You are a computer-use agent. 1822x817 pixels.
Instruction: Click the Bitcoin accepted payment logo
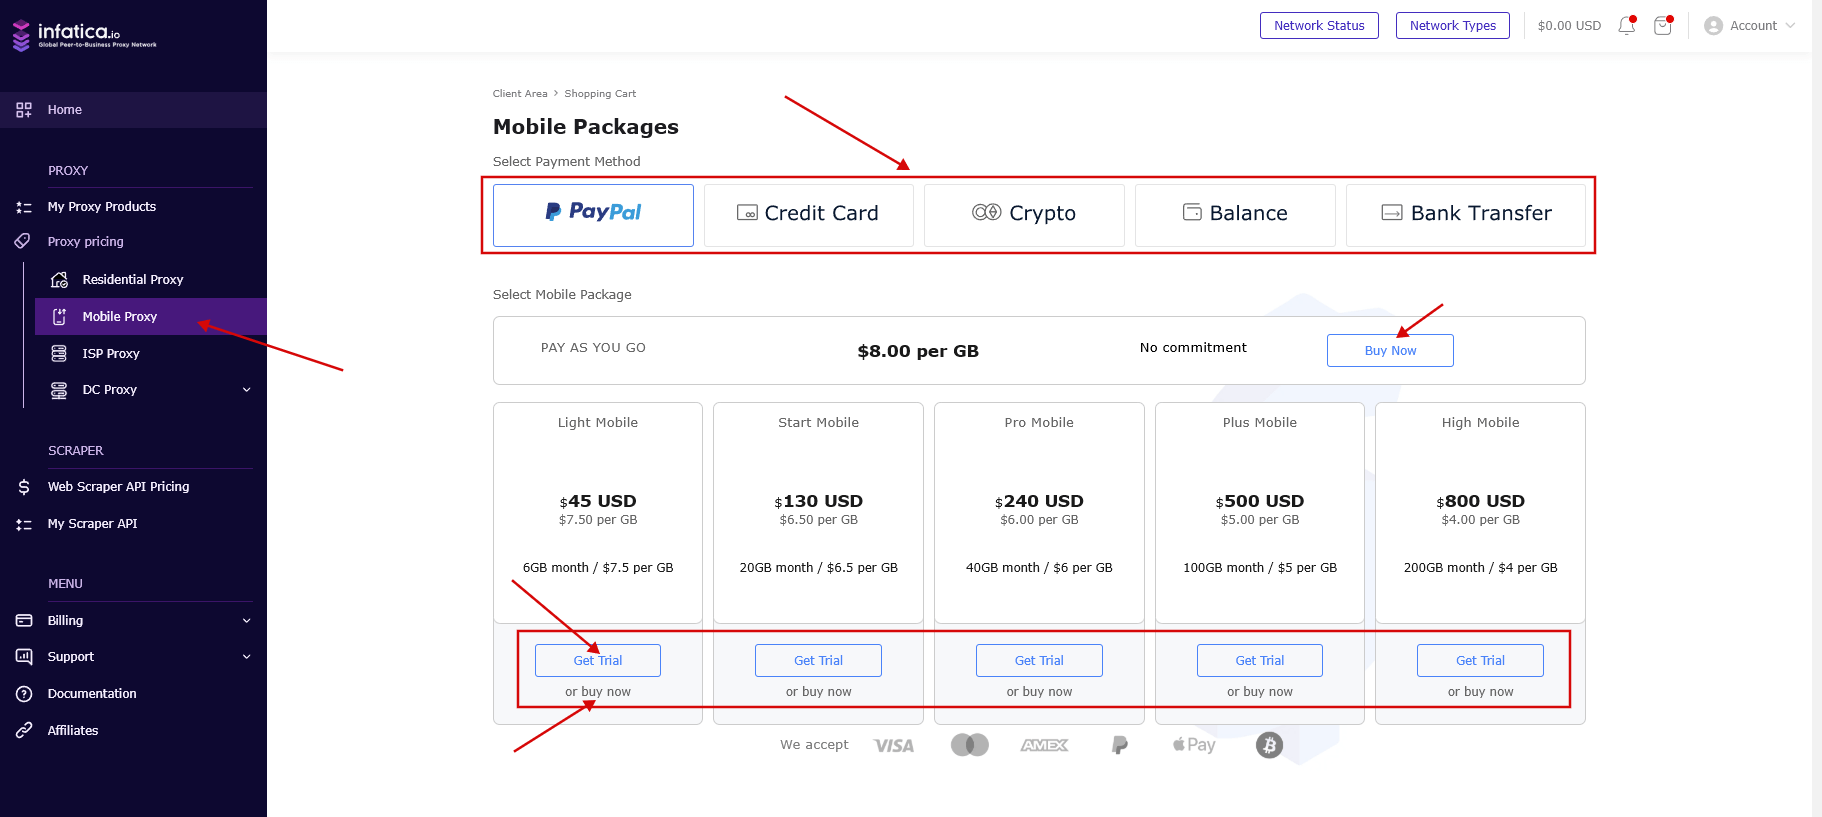point(1270,745)
